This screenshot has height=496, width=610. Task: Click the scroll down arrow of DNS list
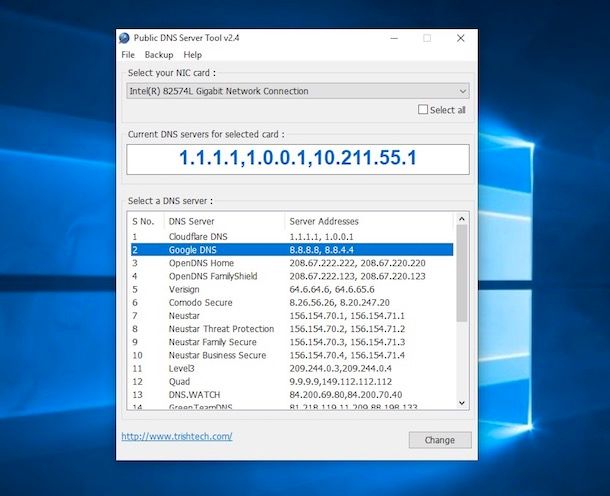point(462,403)
